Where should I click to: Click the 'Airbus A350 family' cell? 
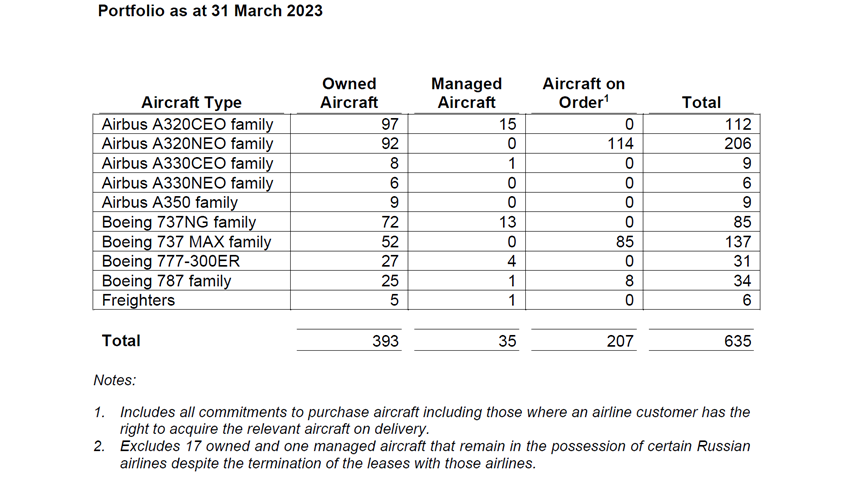[x=170, y=203]
